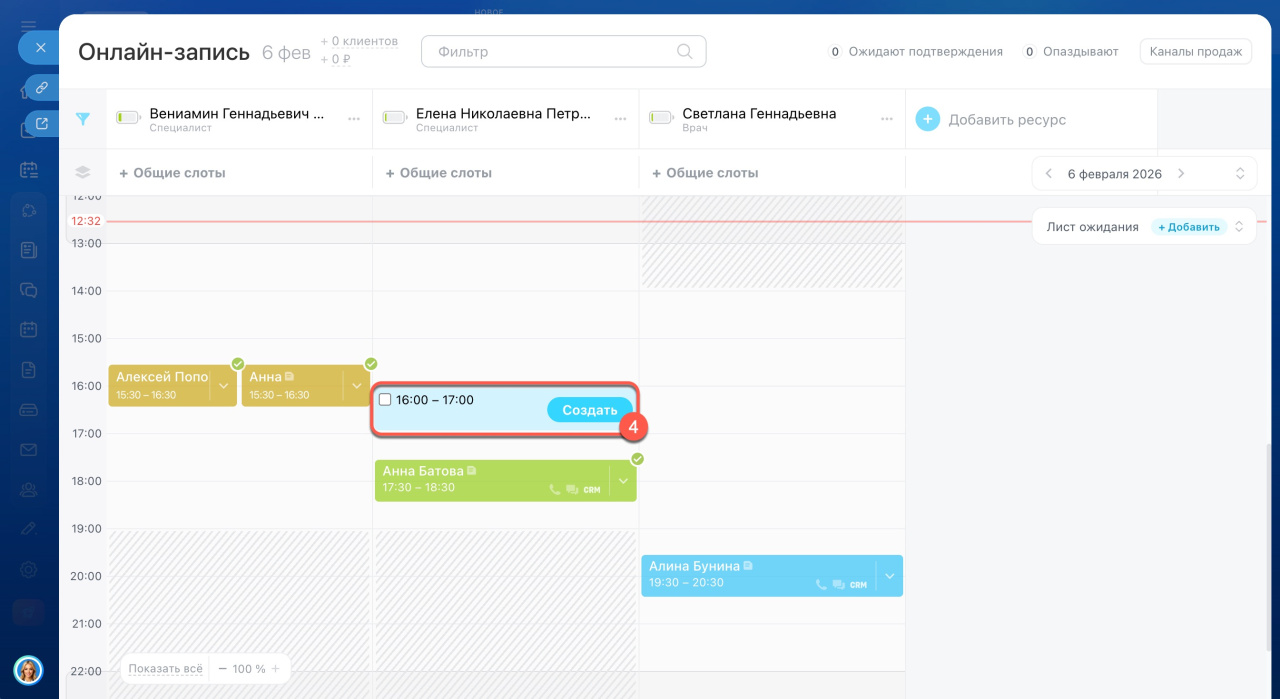Viewport: 1280px width, 699px height.
Task: Click the round plus Добавить ресурс icon
Action: (928, 119)
